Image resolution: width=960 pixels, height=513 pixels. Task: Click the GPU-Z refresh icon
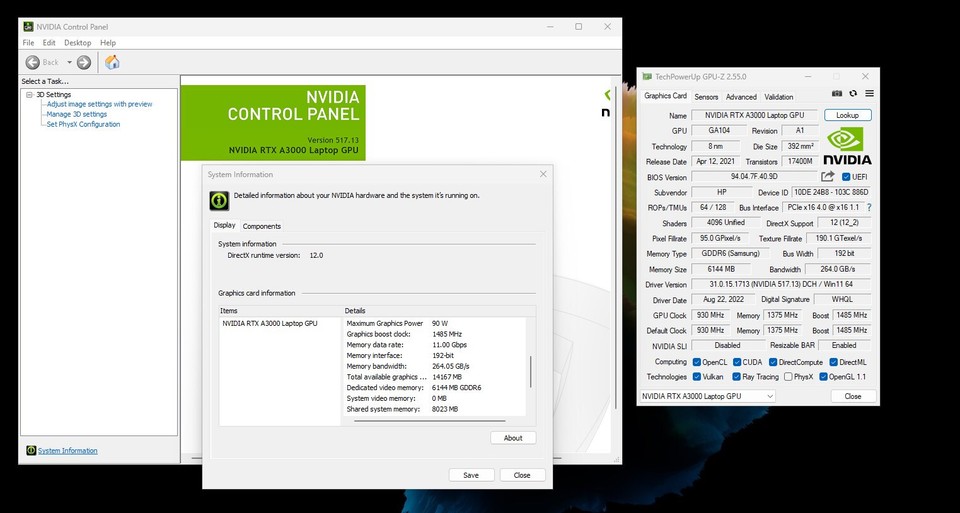[853, 94]
